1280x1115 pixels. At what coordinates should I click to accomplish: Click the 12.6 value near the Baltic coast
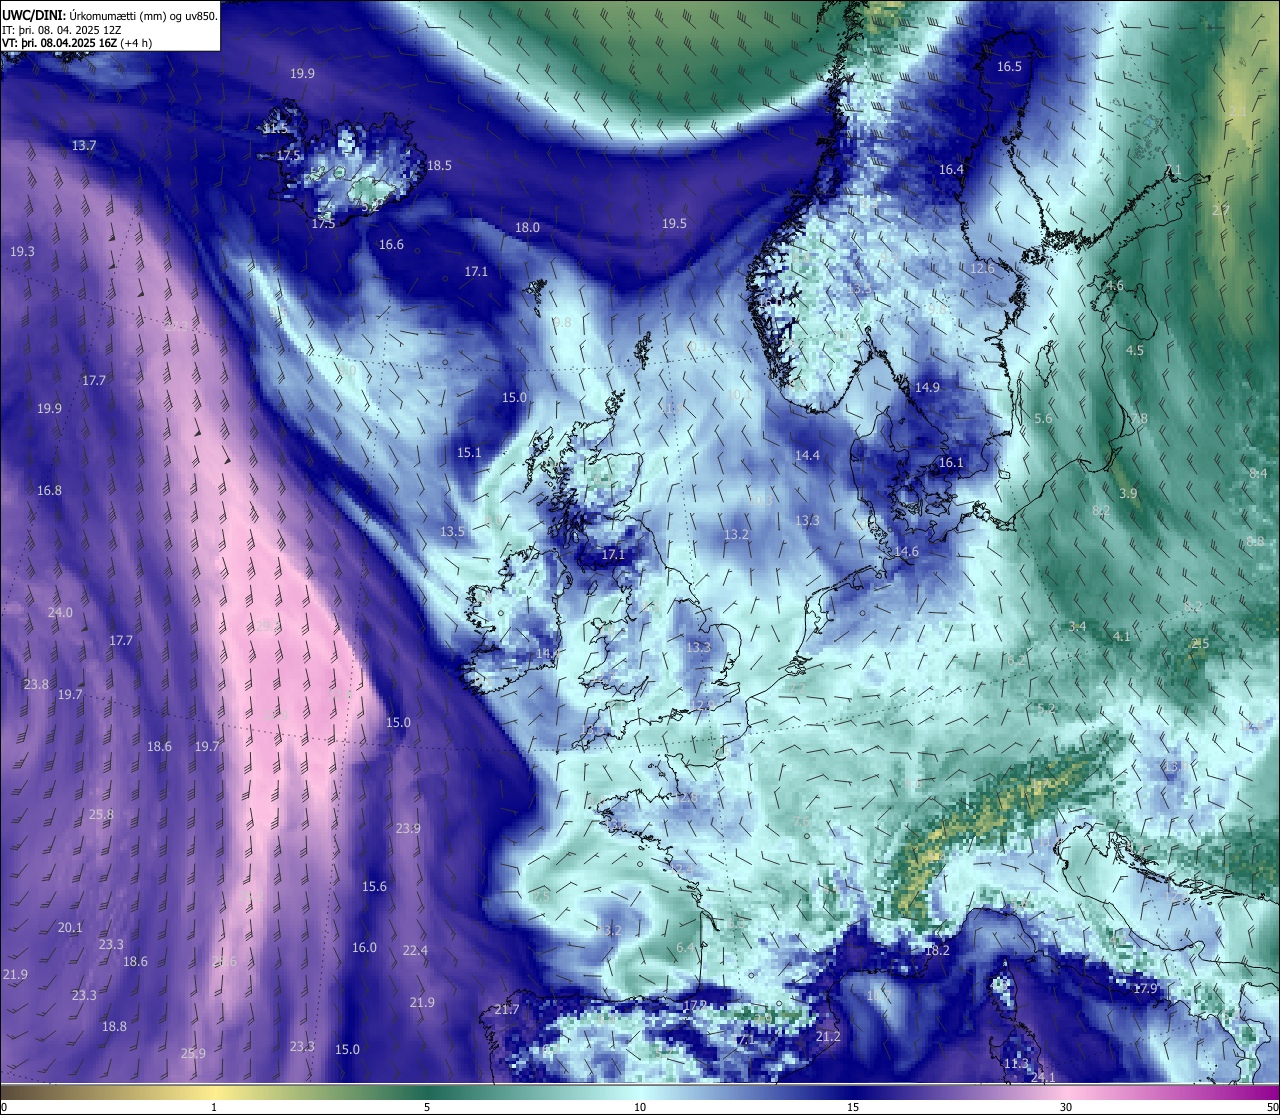coord(983,268)
